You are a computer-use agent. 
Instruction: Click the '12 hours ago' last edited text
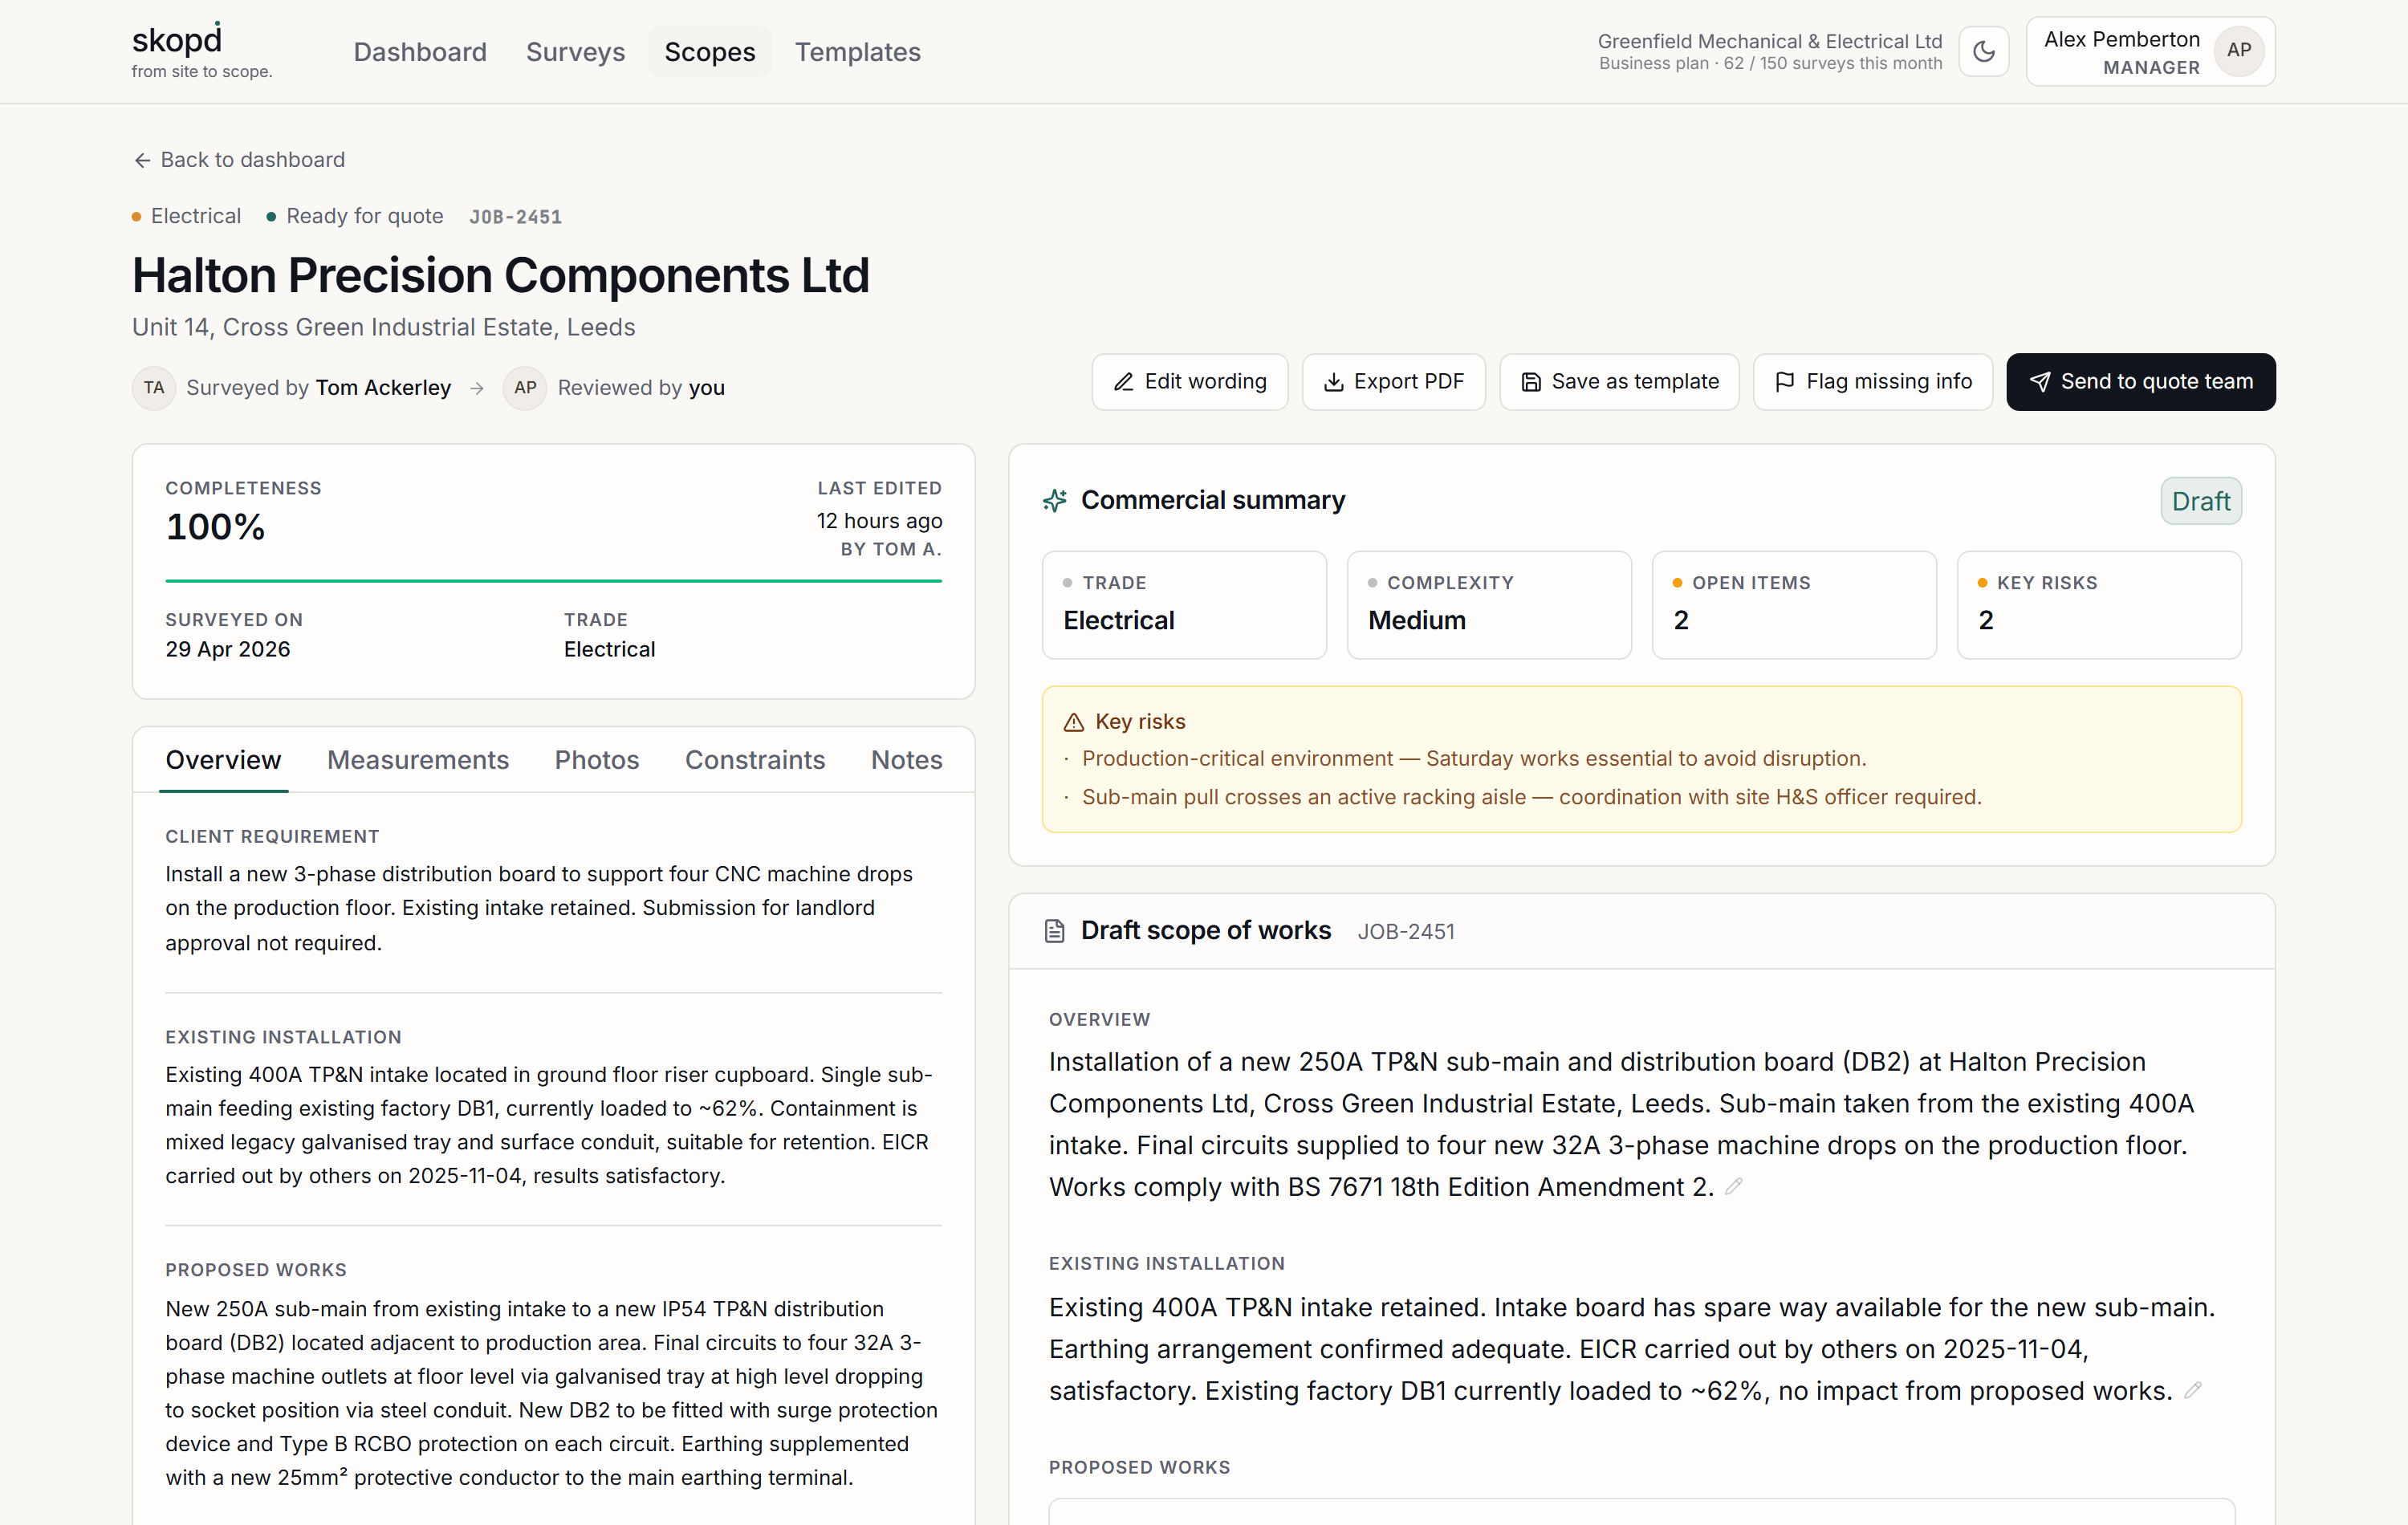[x=879, y=521]
